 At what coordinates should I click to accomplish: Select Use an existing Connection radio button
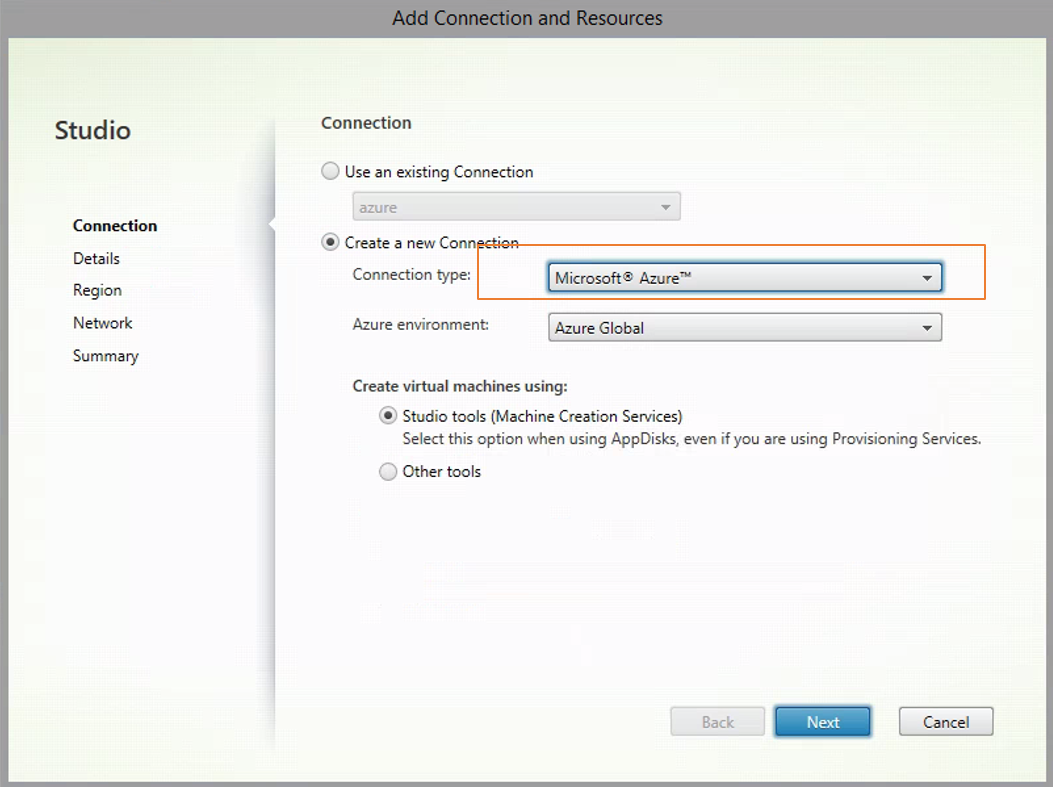pyautogui.click(x=331, y=172)
